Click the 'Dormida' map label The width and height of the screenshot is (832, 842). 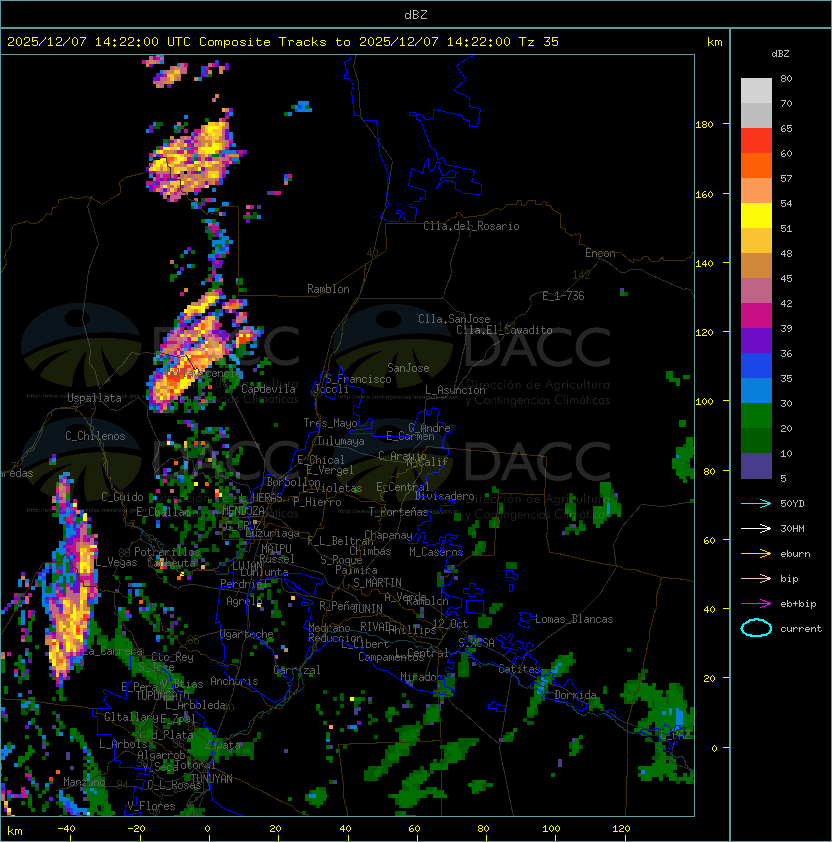point(575,695)
